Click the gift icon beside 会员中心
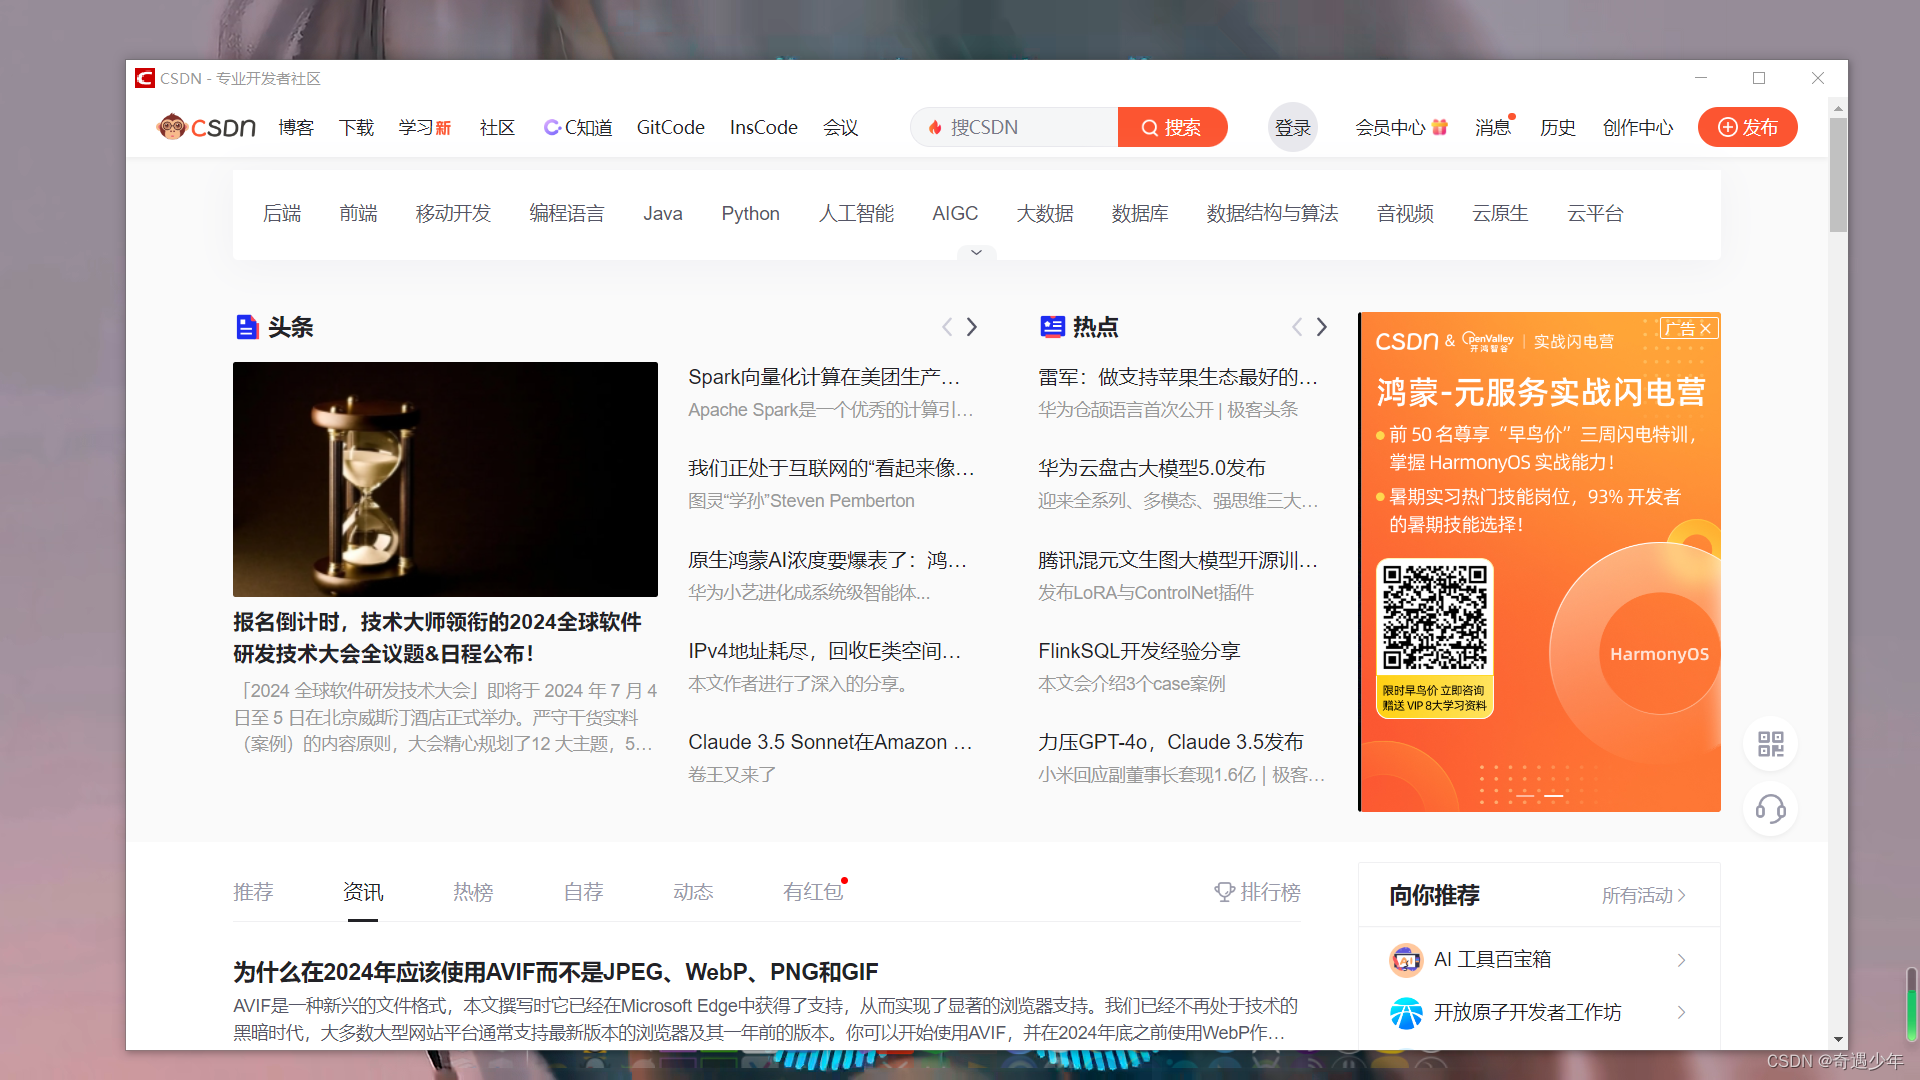 click(x=1440, y=127)
